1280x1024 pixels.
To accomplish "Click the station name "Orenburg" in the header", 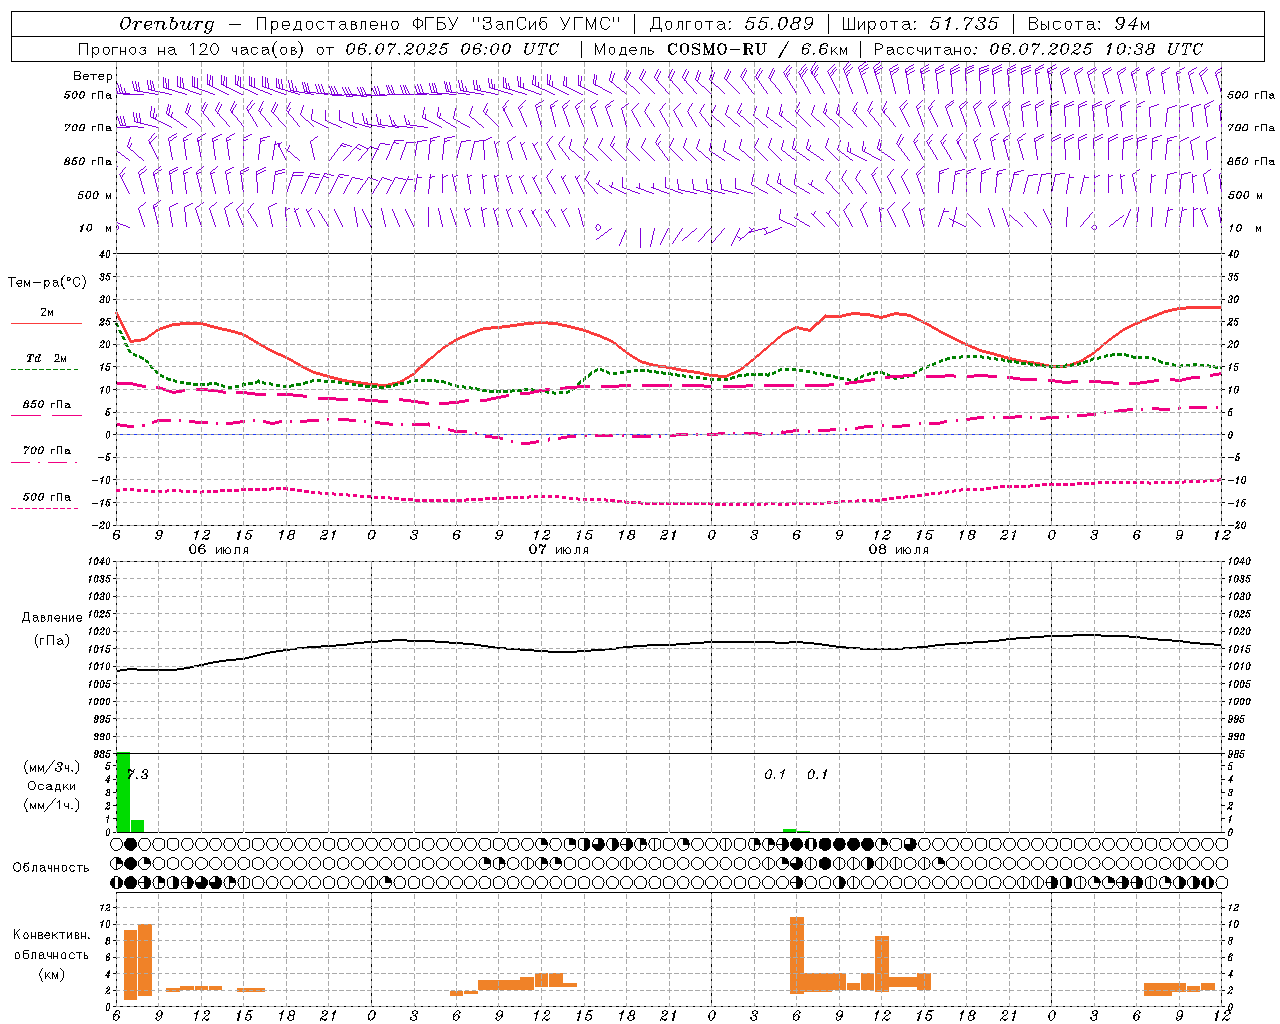I will [166, 24].
